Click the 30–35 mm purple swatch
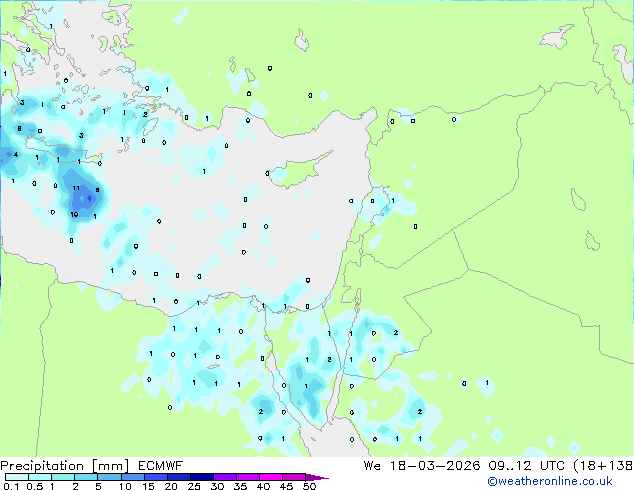634x490 pixels. click(224, 477)
